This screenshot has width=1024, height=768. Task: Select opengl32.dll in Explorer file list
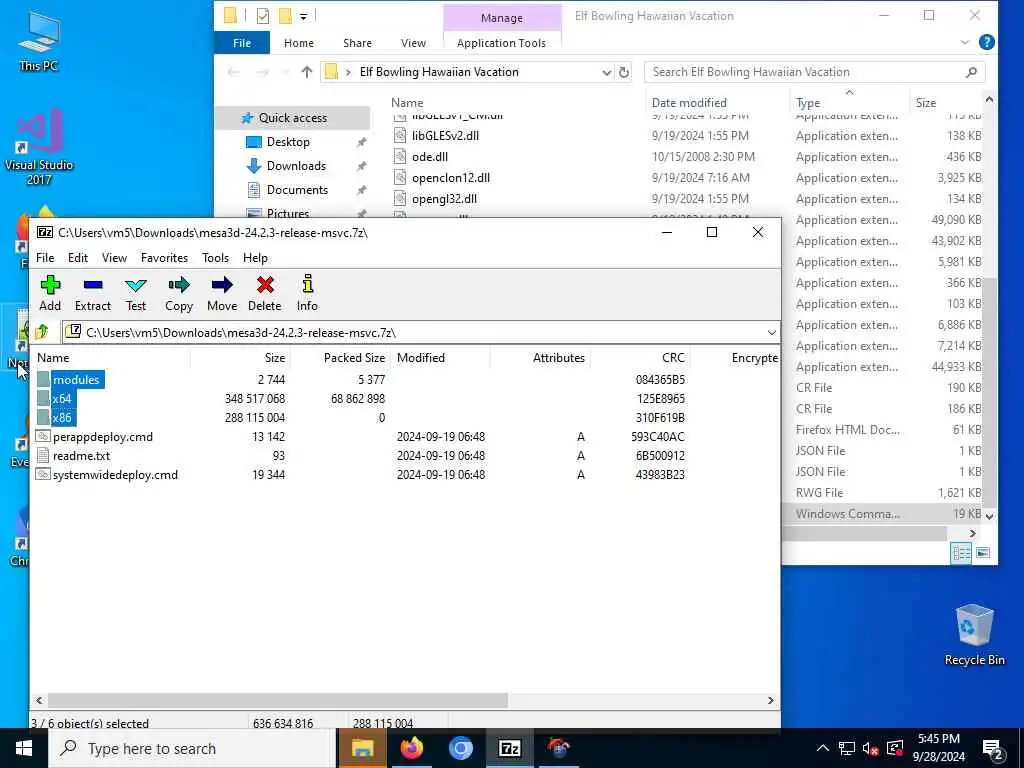click(x=444, y=199)
